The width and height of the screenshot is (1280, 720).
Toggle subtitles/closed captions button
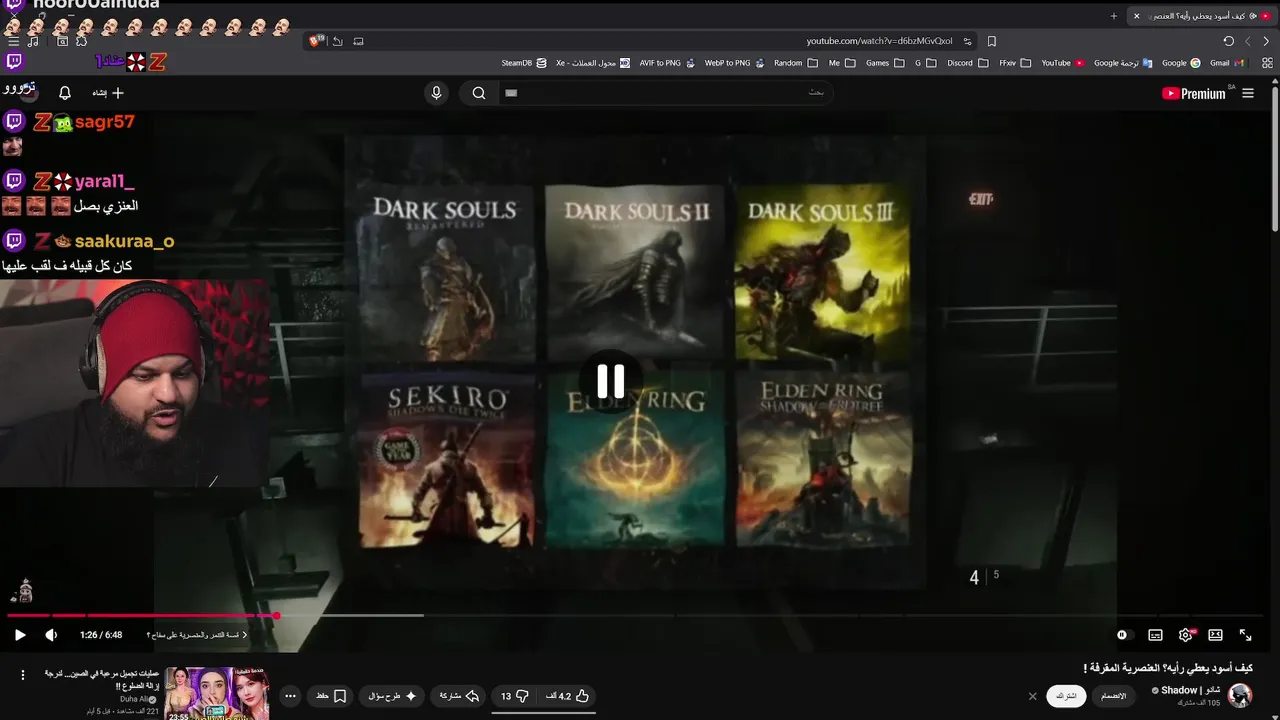(1155, 635)
